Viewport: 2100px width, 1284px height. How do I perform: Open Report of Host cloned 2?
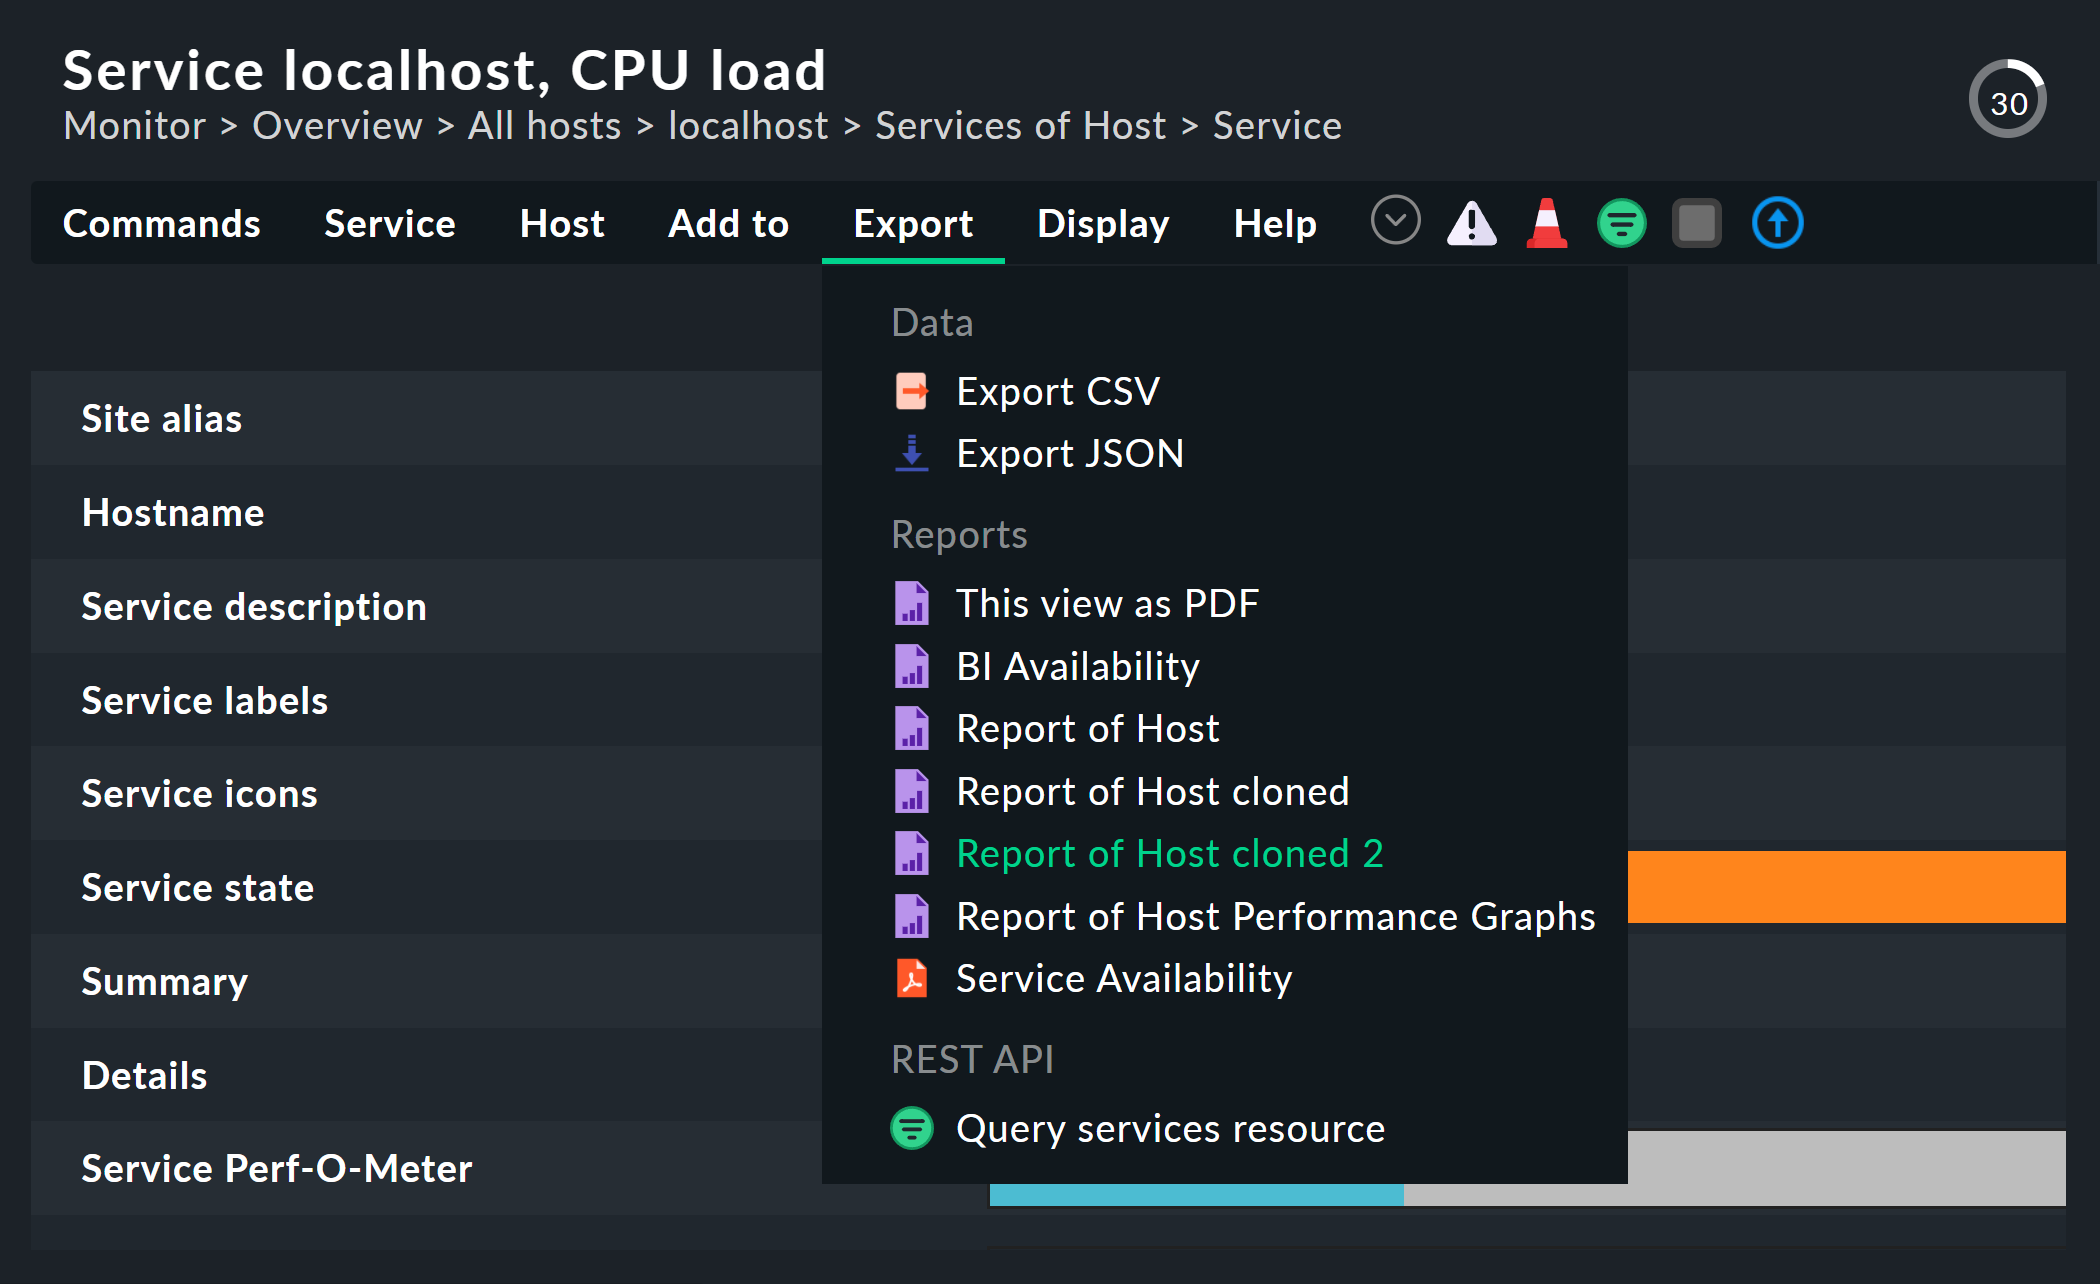(x=1169, y=853)
